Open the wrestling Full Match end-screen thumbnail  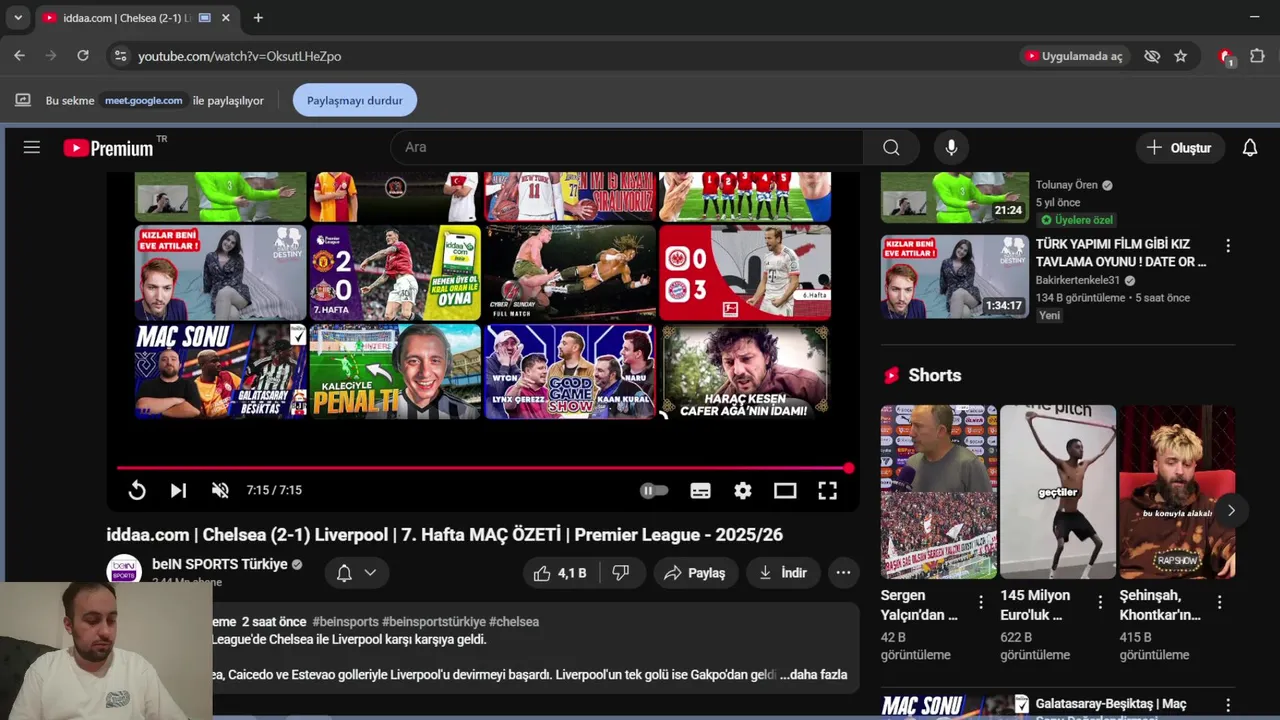pos(570,272)
